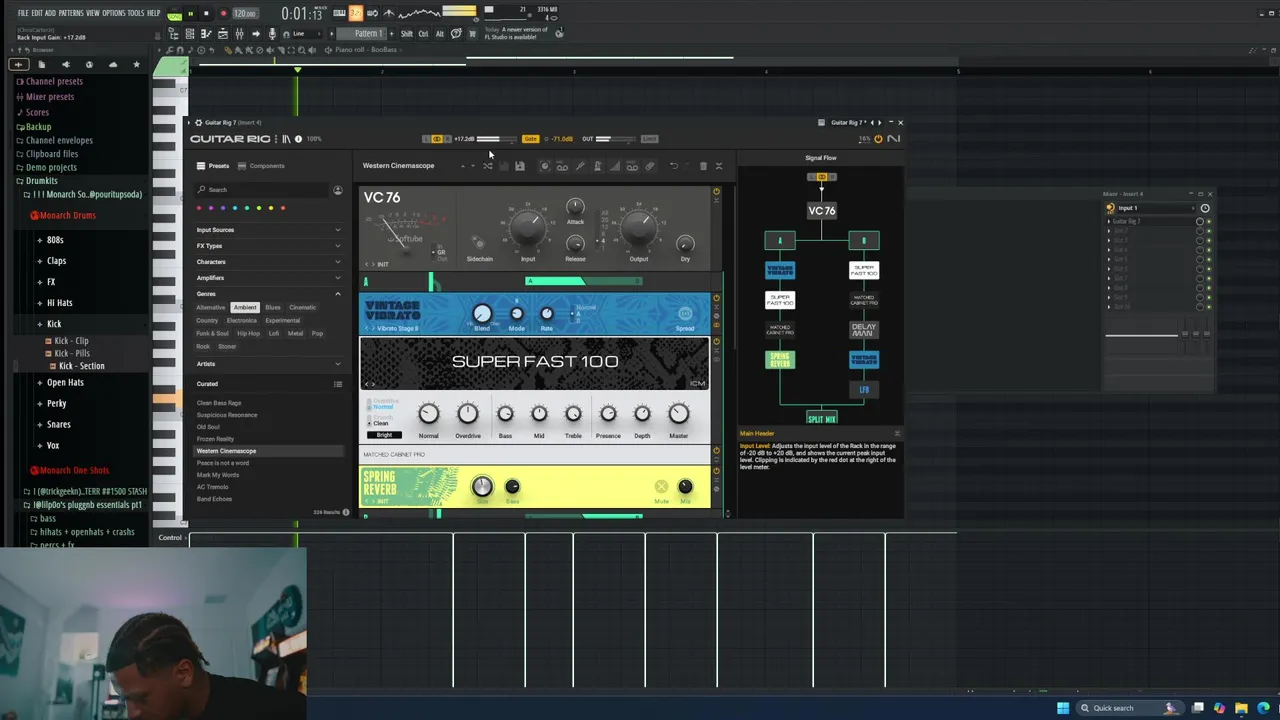This screenshot has width=1280, height=720.
Task: Open the PATTERNS menu in FL Studio
Action: 71,13
